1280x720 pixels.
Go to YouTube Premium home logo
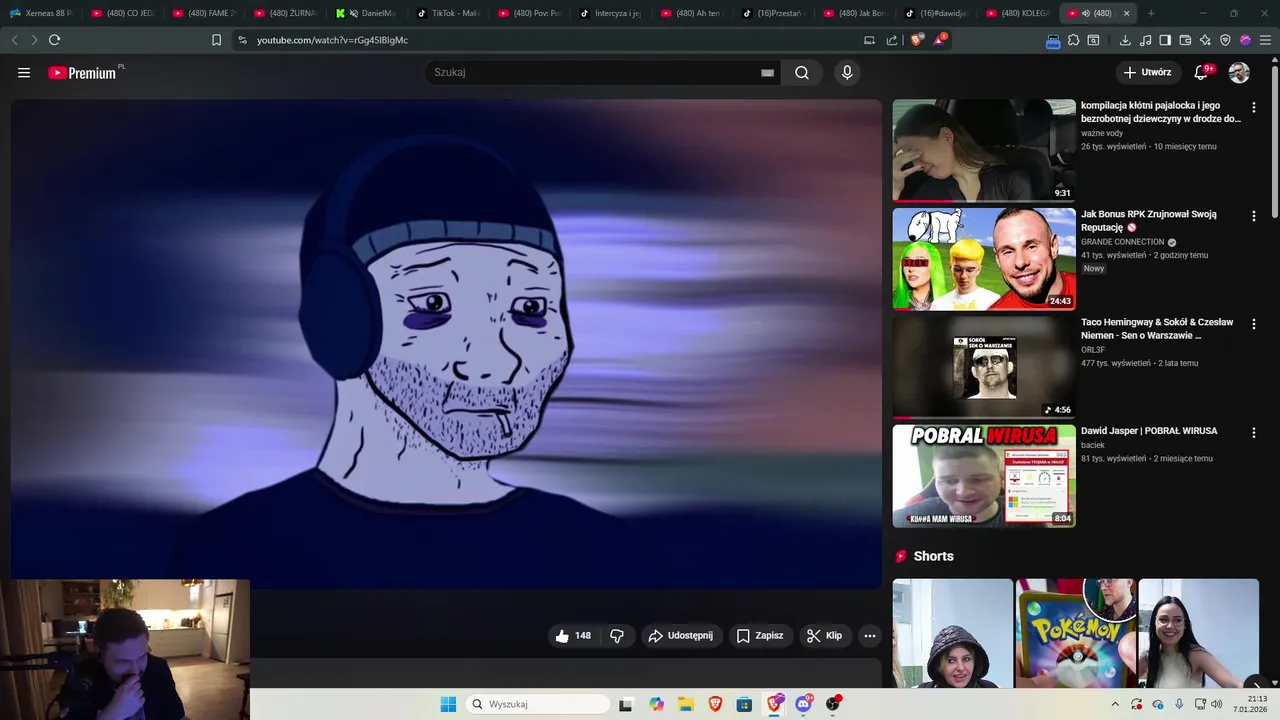[82, 73]
